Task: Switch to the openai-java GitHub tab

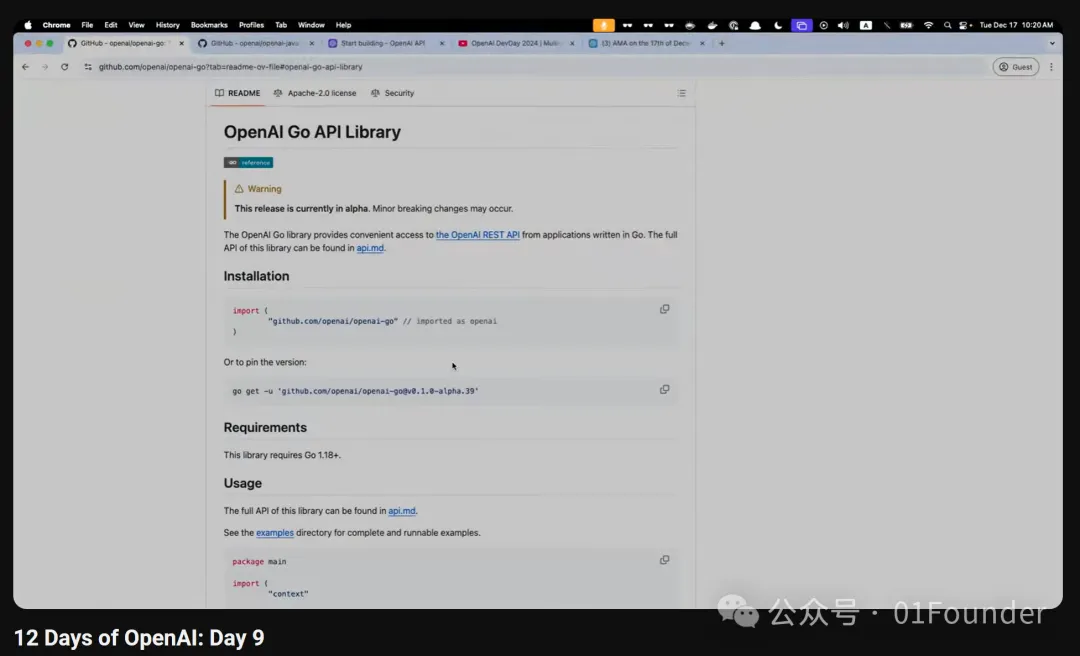Action: [255, 43]
